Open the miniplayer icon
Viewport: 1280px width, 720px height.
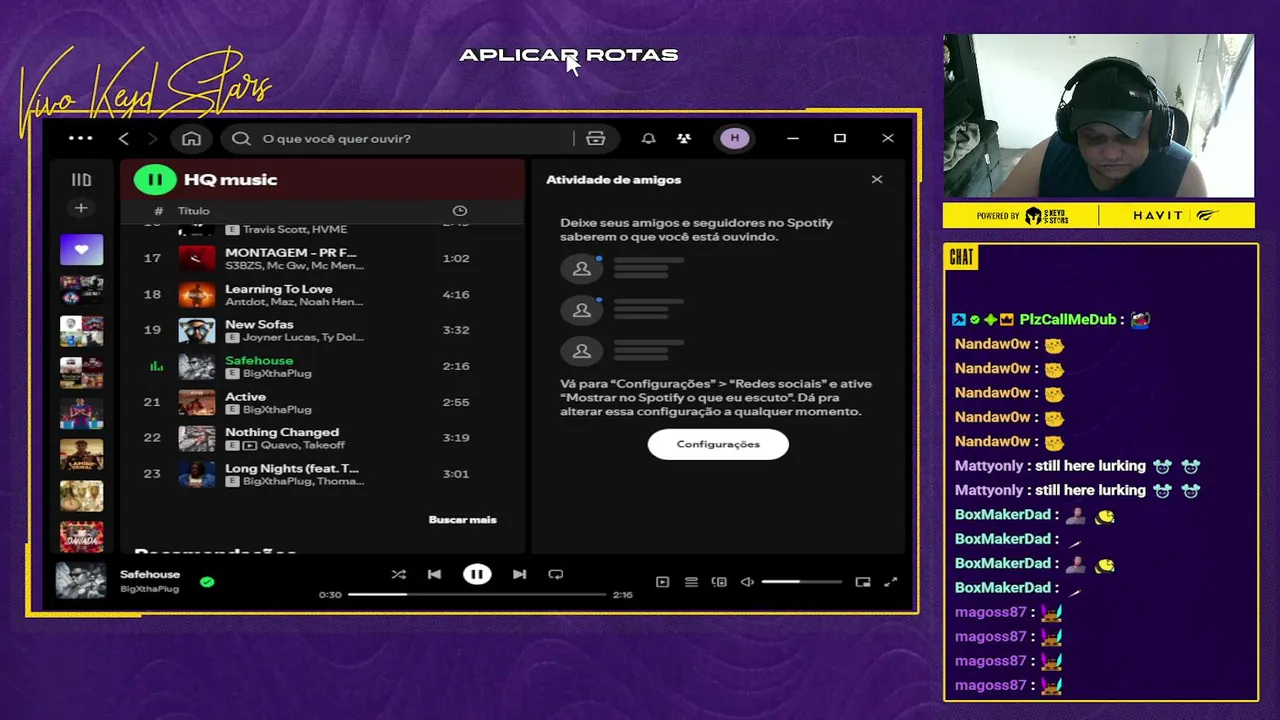pyautogui.click(x=863, y=582)
